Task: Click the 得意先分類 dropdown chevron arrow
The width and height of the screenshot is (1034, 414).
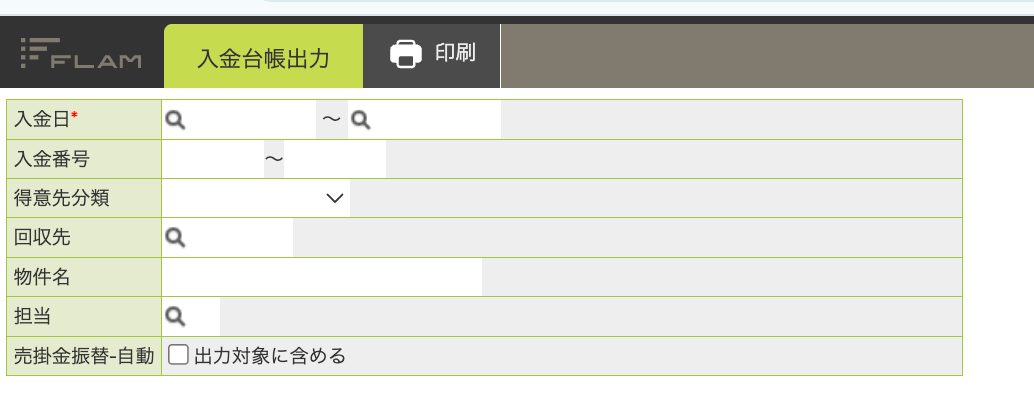Action: (x=335, y=198)
